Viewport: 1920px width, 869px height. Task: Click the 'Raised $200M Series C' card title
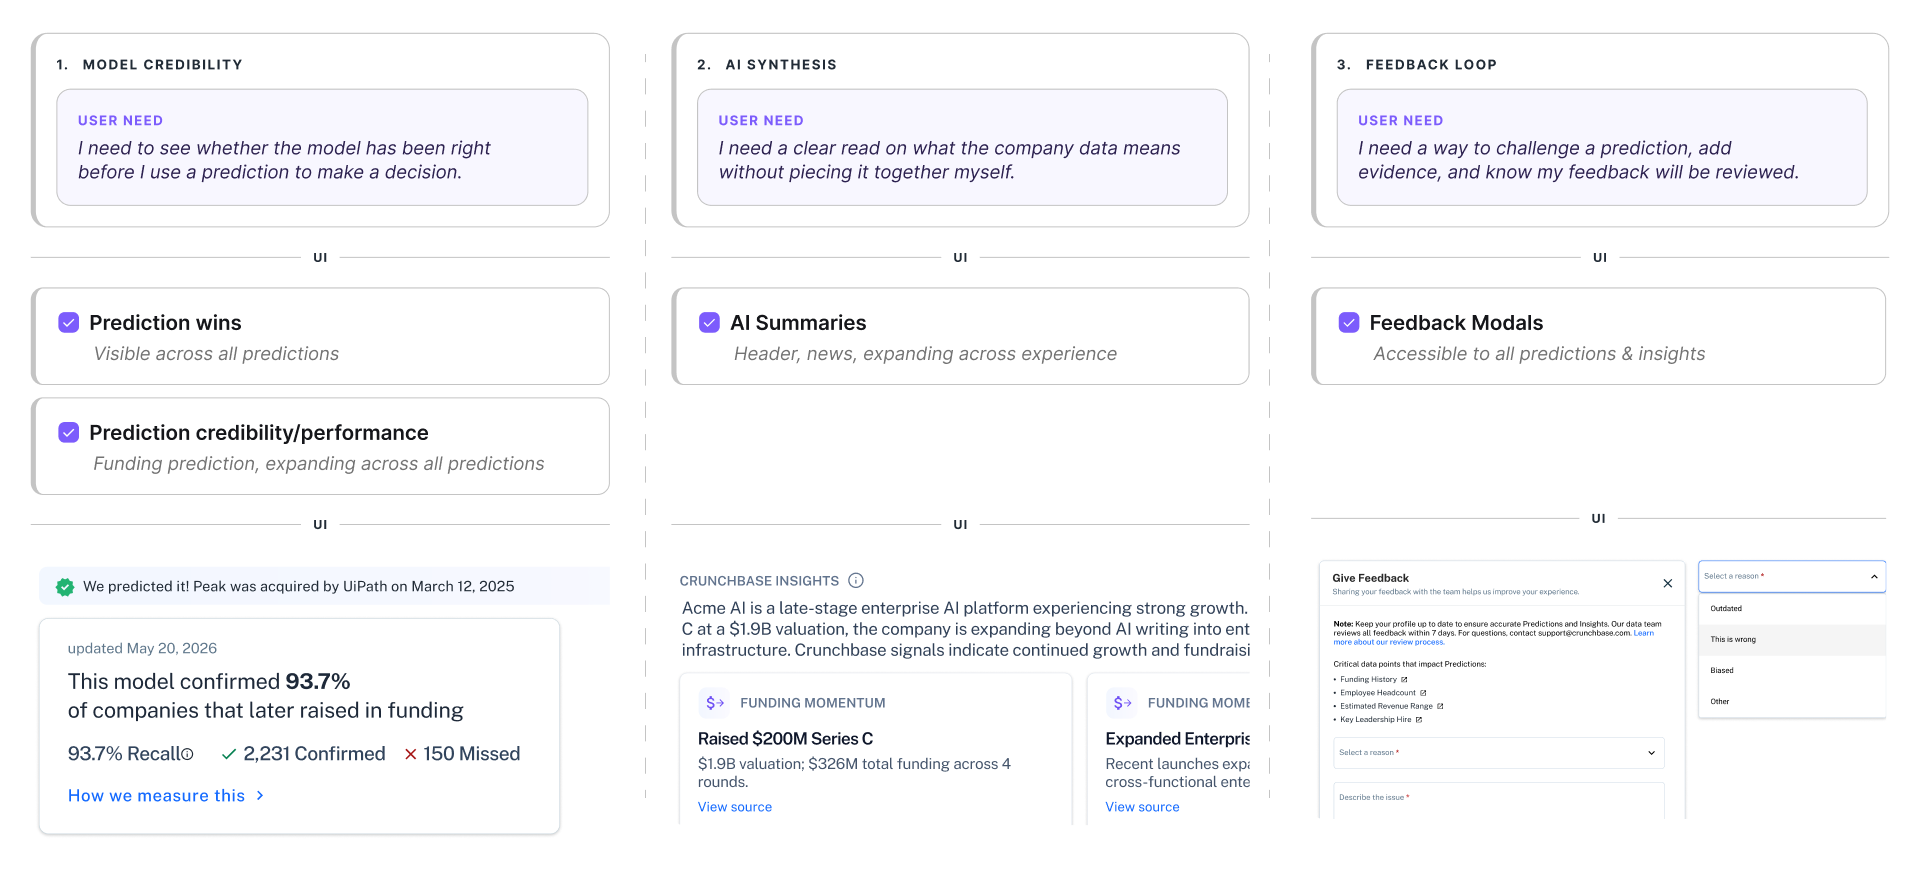tap(786, 739)
